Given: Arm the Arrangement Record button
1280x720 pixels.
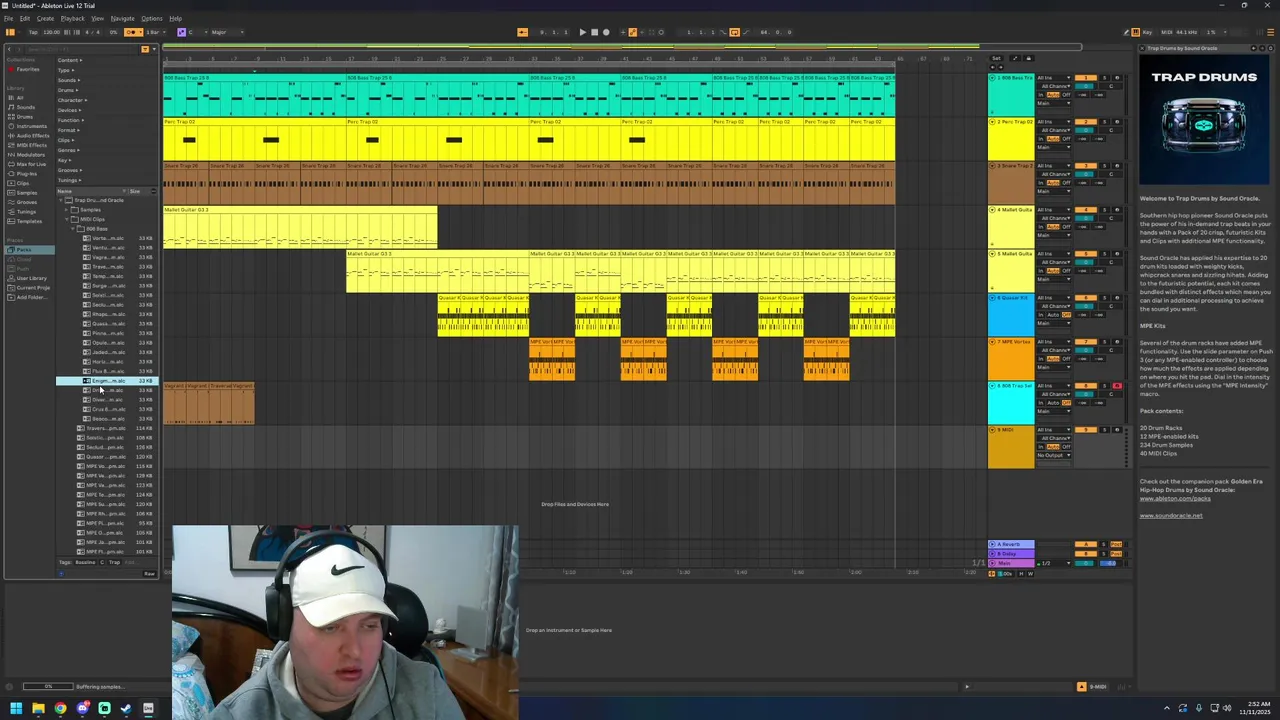Looking at the screenshot, I should click(606, 32).
